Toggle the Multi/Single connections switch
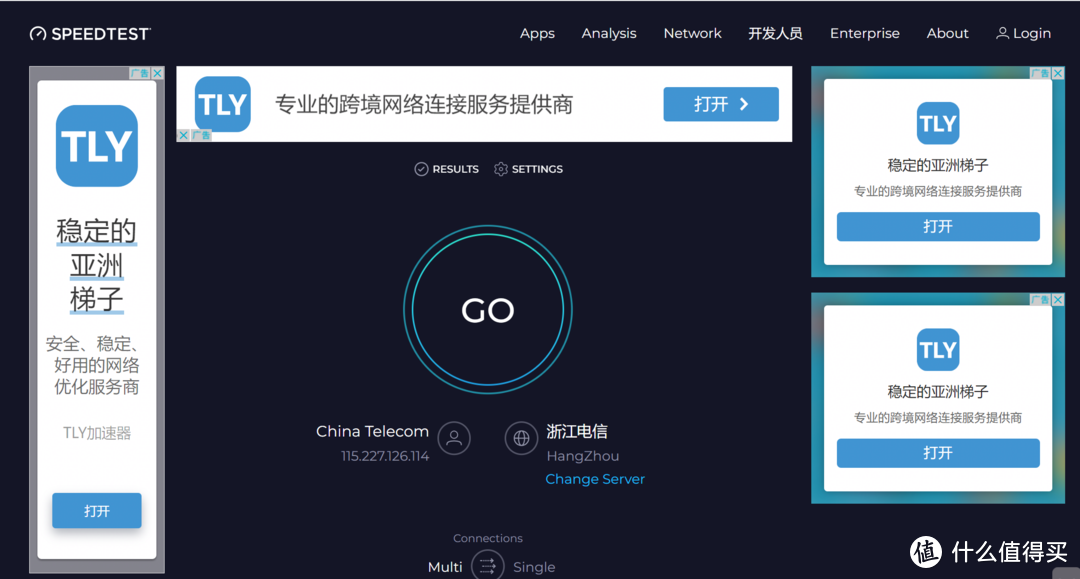The width and height of the screenshot is (1080, 579). [x=488, y=566]
